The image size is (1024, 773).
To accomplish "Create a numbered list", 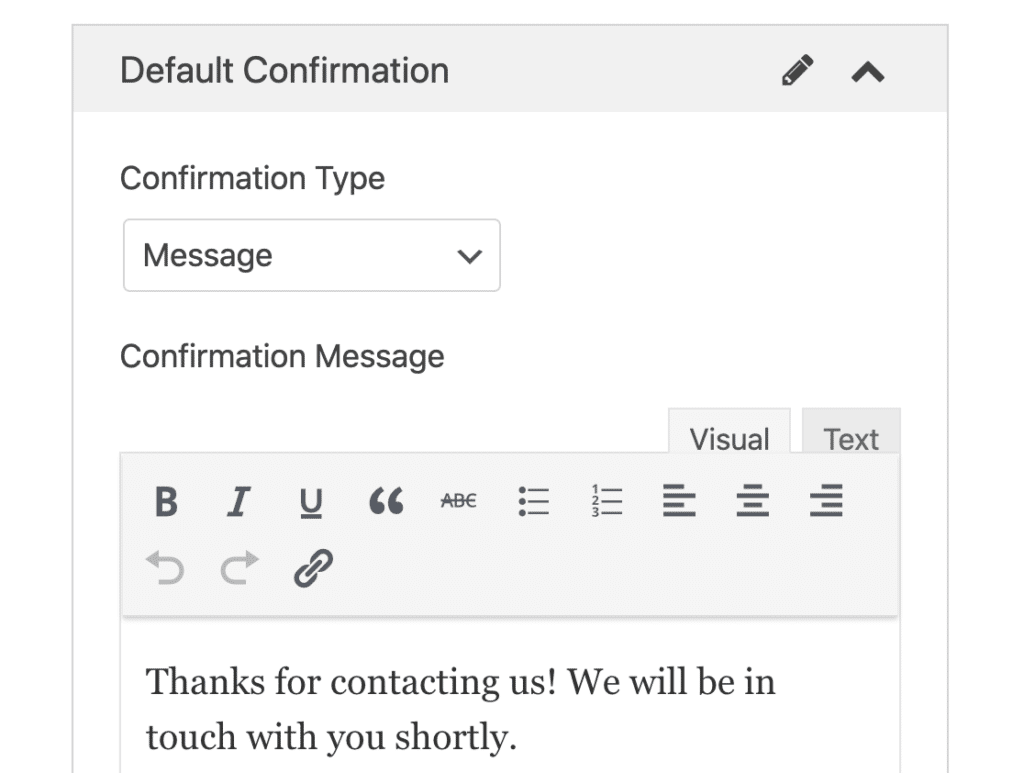I will (x=606, y=501).
